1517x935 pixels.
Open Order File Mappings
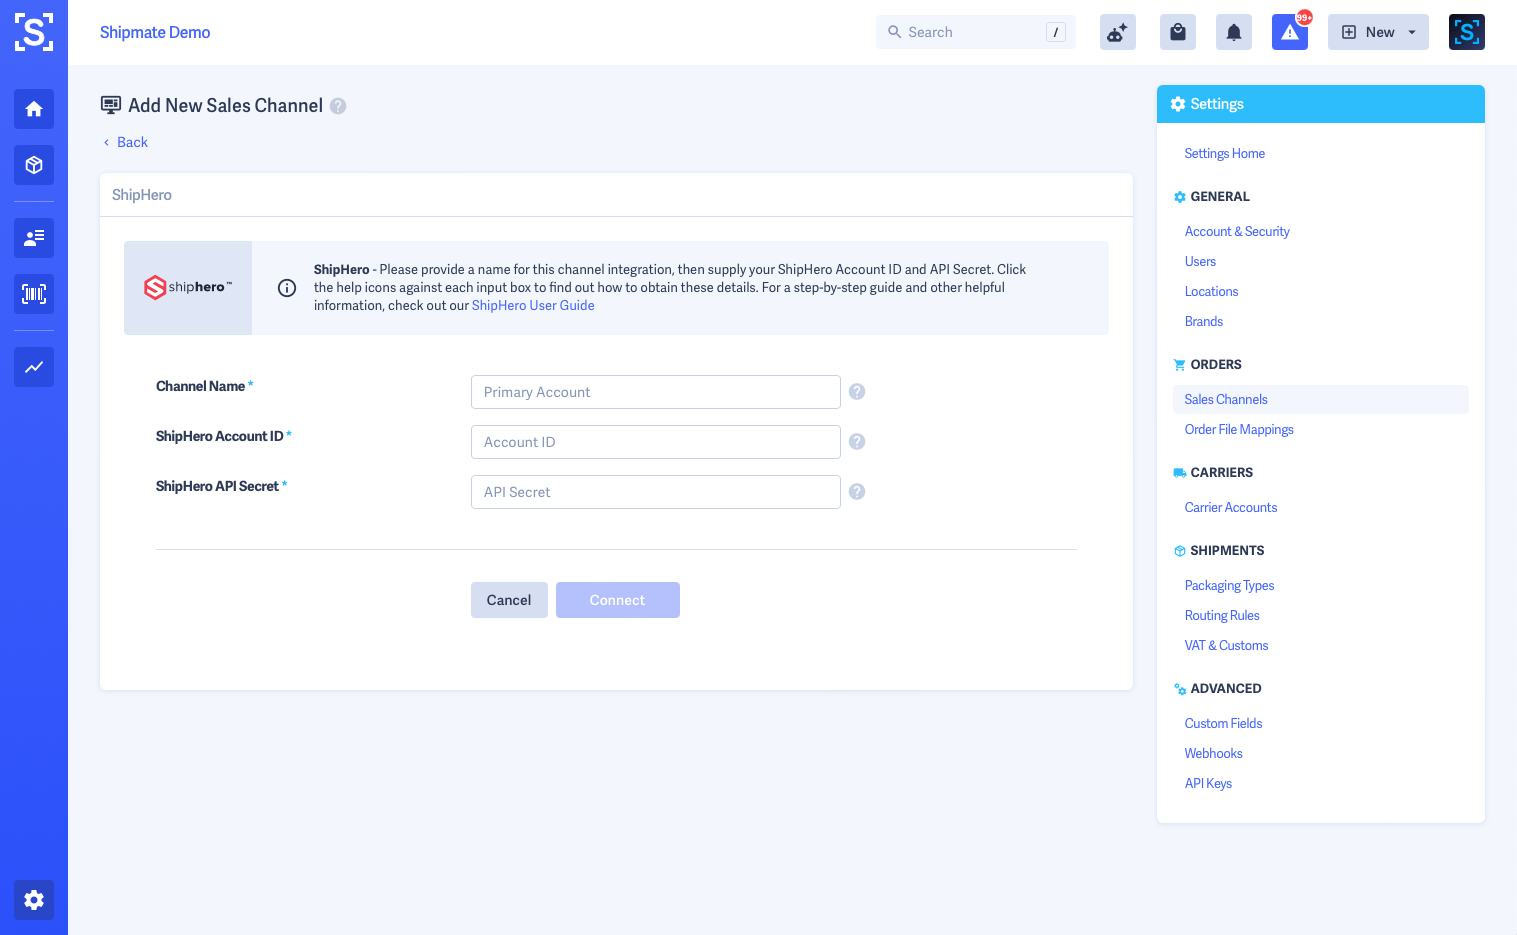1239,429
